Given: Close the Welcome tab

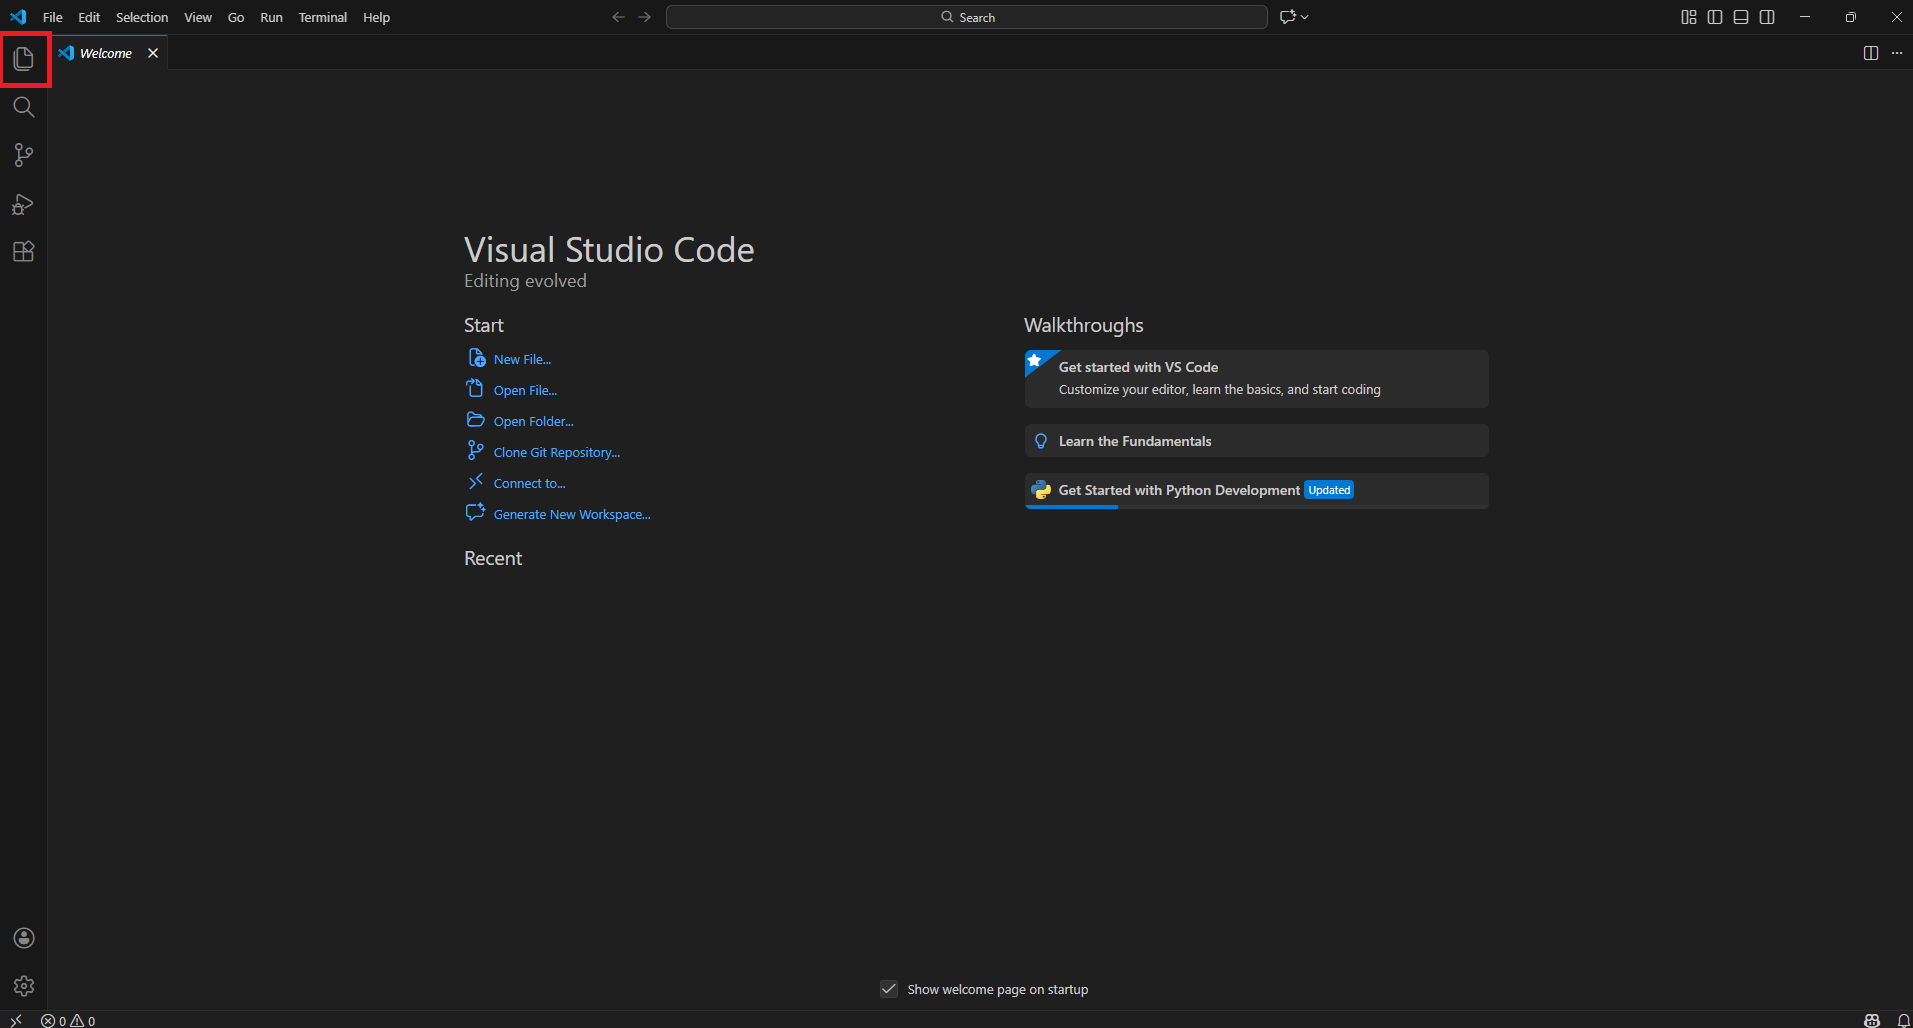Looking at the screenshot, I should coord(153,53).
